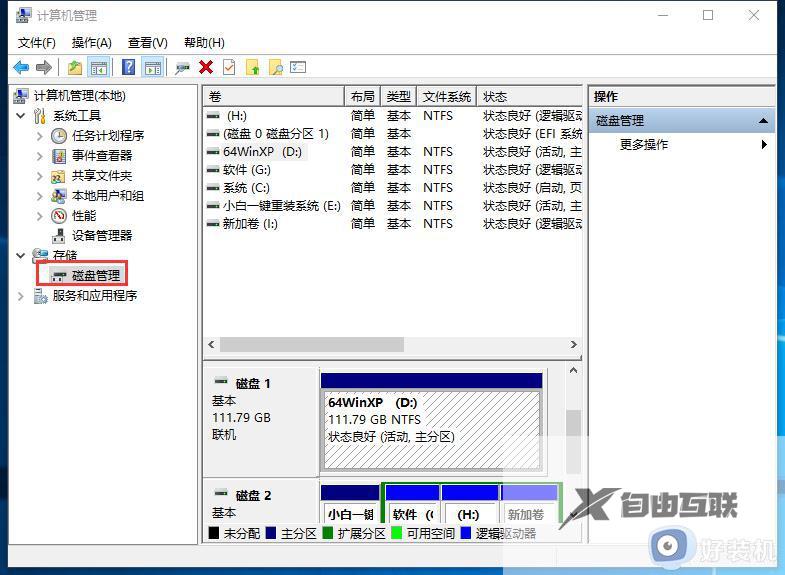Click the Device Manager icon
This screenshot has width=785, height=575.
coord(59,236)
